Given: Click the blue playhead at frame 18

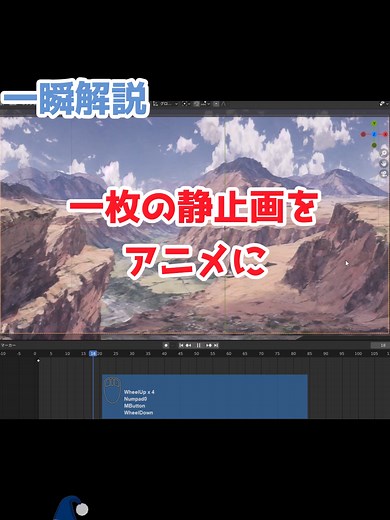Looking at the screenshot, I should click(x=93, y=353).
